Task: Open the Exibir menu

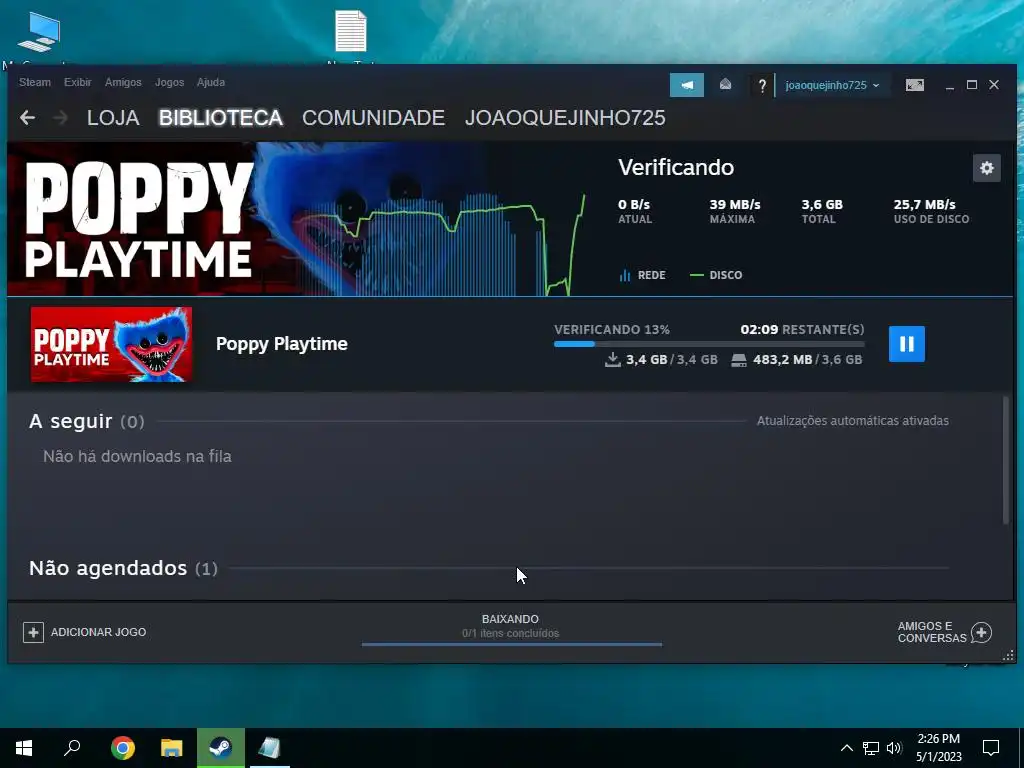Action: pos(78,82)
